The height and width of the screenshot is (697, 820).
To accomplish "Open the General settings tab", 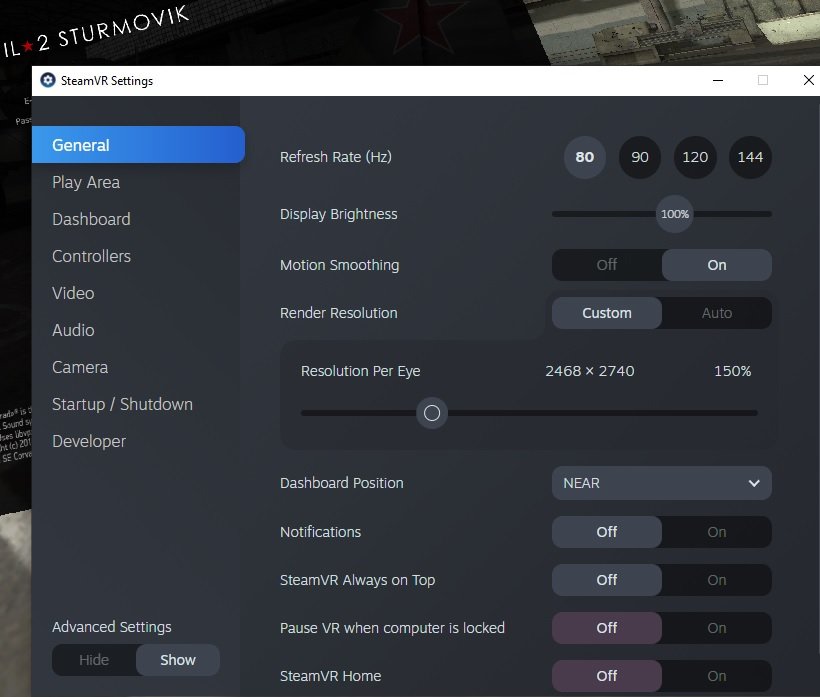I will click(x=138, y=145).
